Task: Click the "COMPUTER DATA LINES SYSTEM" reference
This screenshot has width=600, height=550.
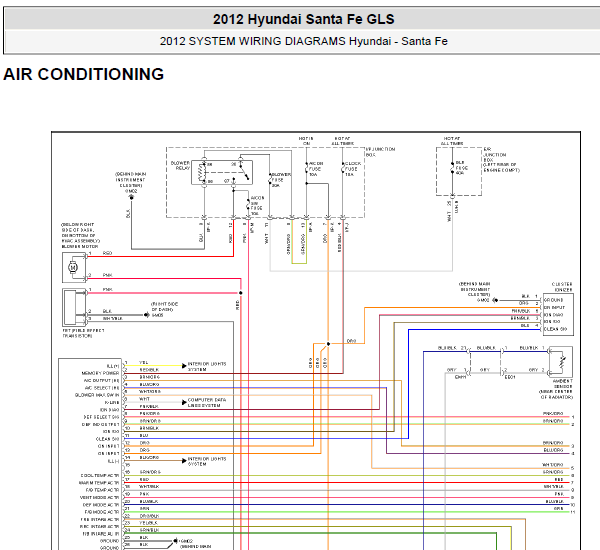Action: (207, 403)
